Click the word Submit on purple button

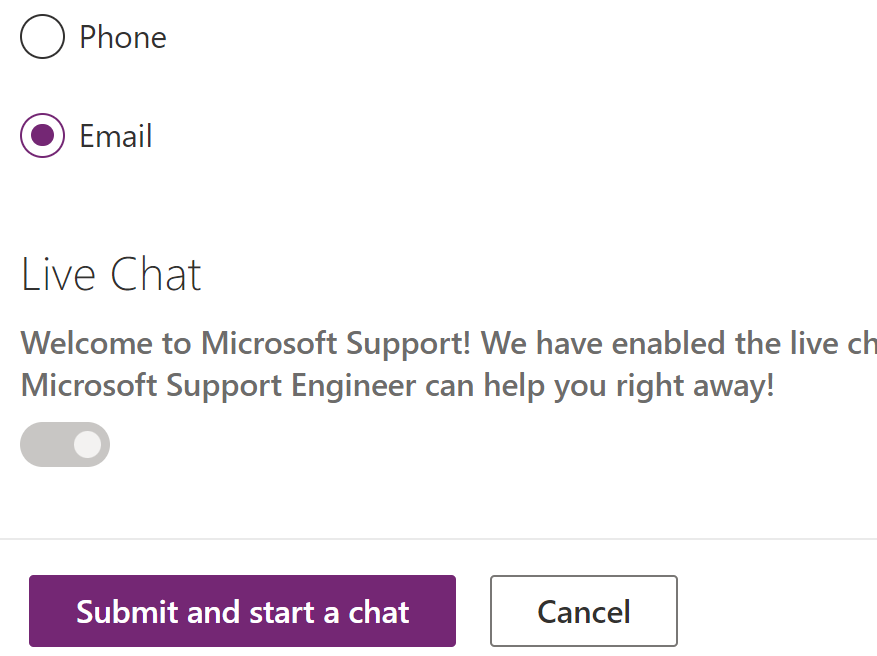128,612
